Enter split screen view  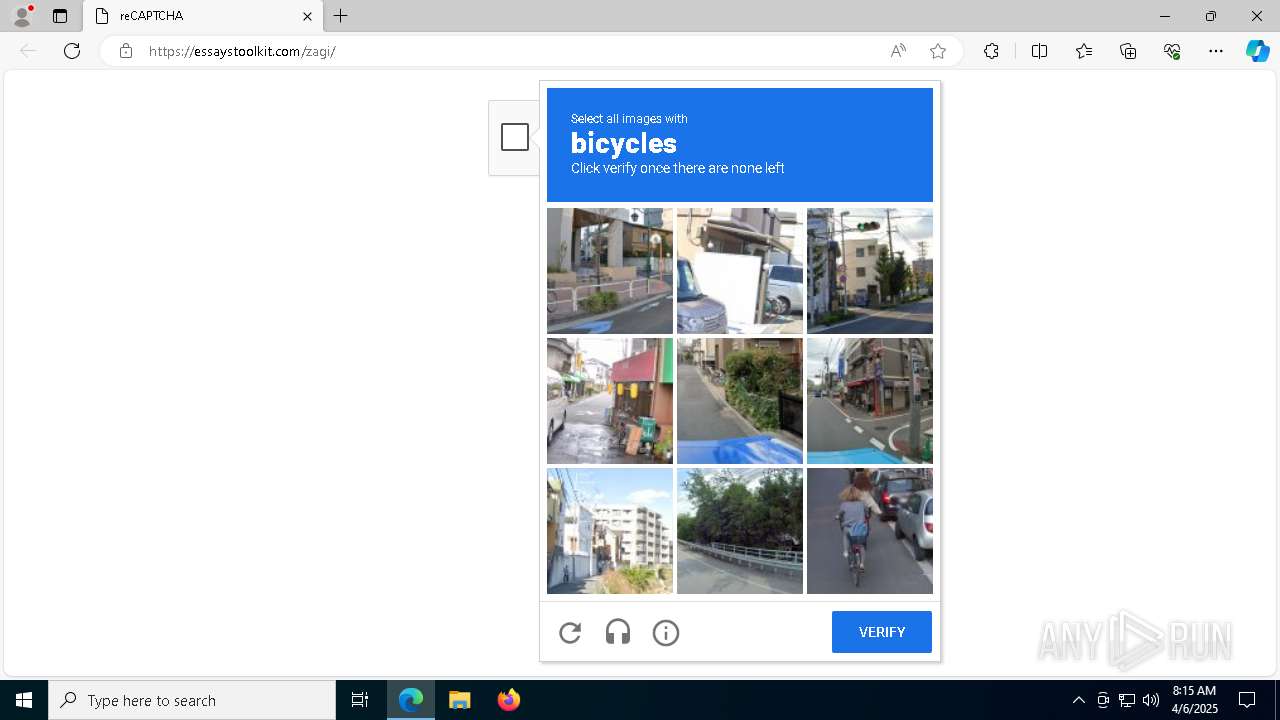point(1039,51)
